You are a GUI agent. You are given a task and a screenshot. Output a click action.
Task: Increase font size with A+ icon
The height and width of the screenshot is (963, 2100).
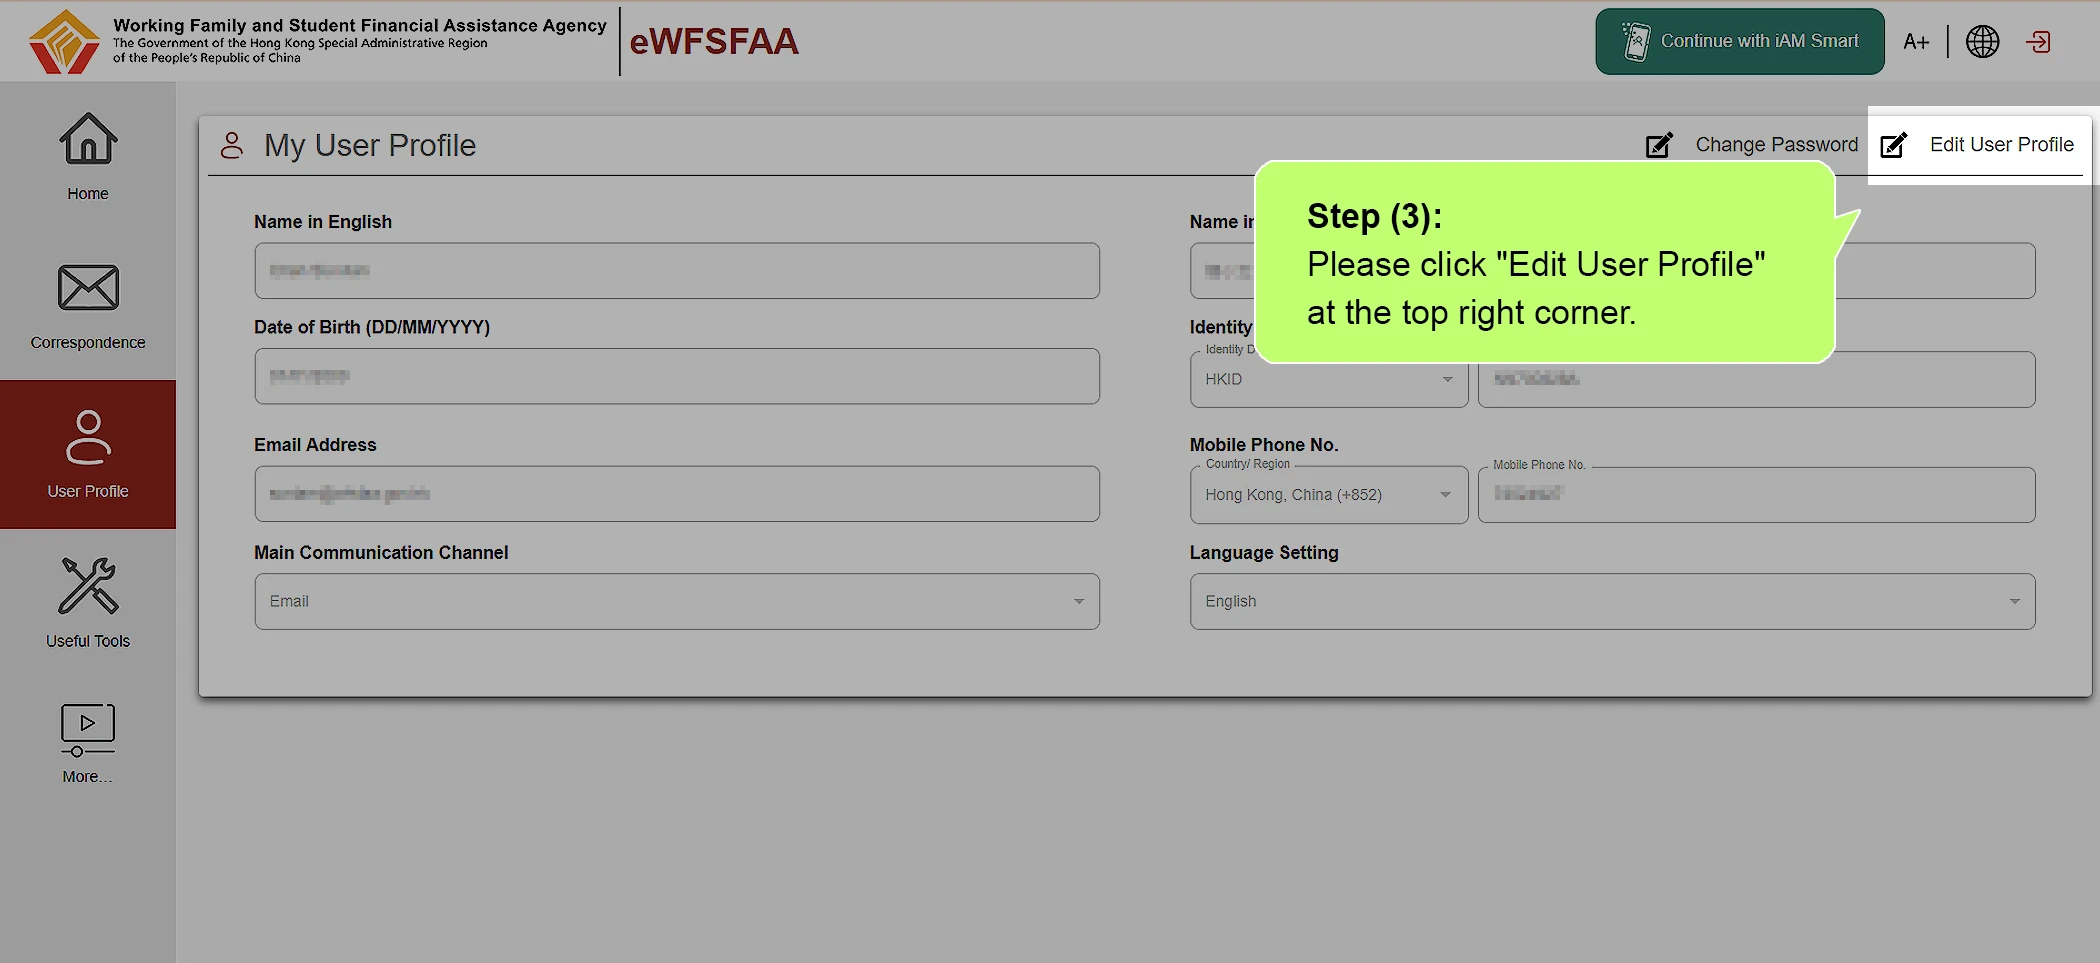(x=1916, y=41)
